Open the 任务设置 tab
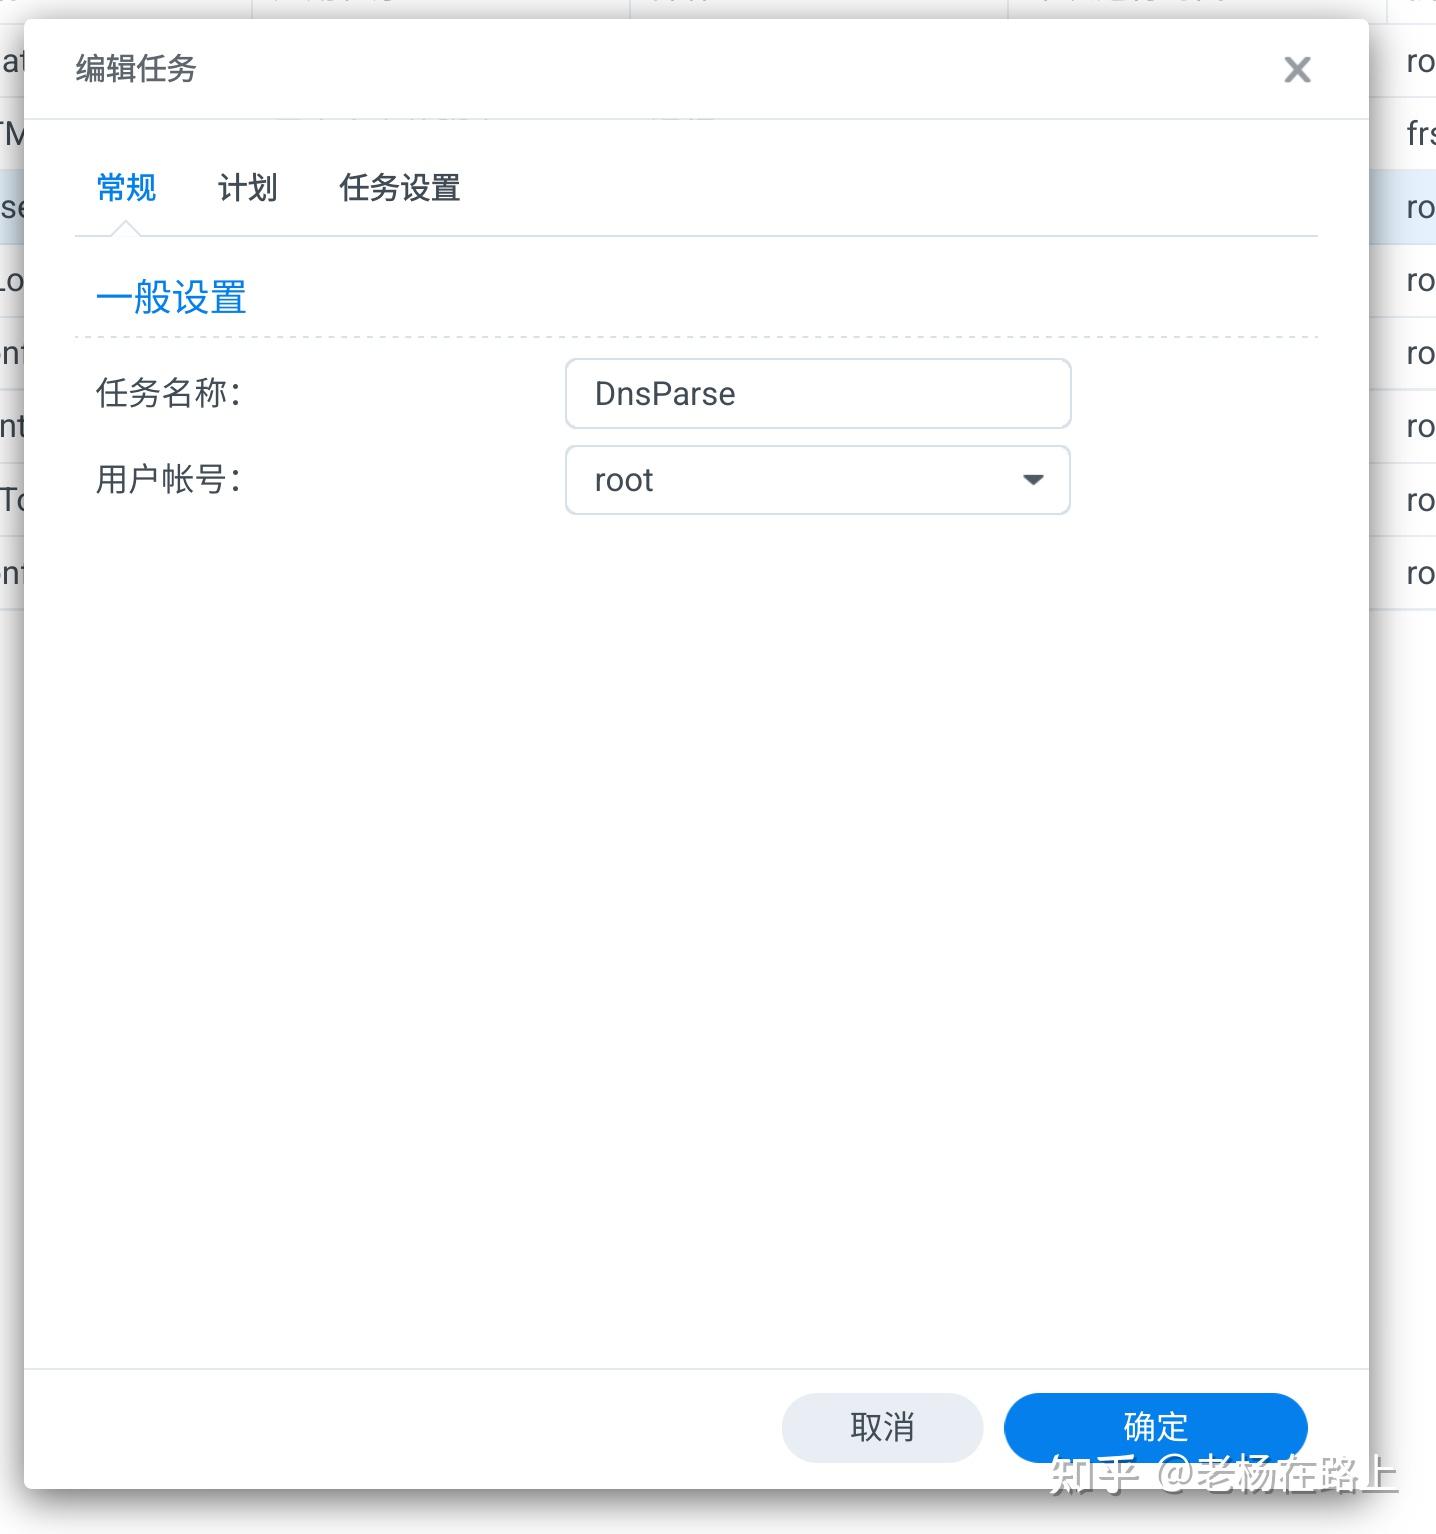The image size is (1436, 1534). [x=399, y=188]
